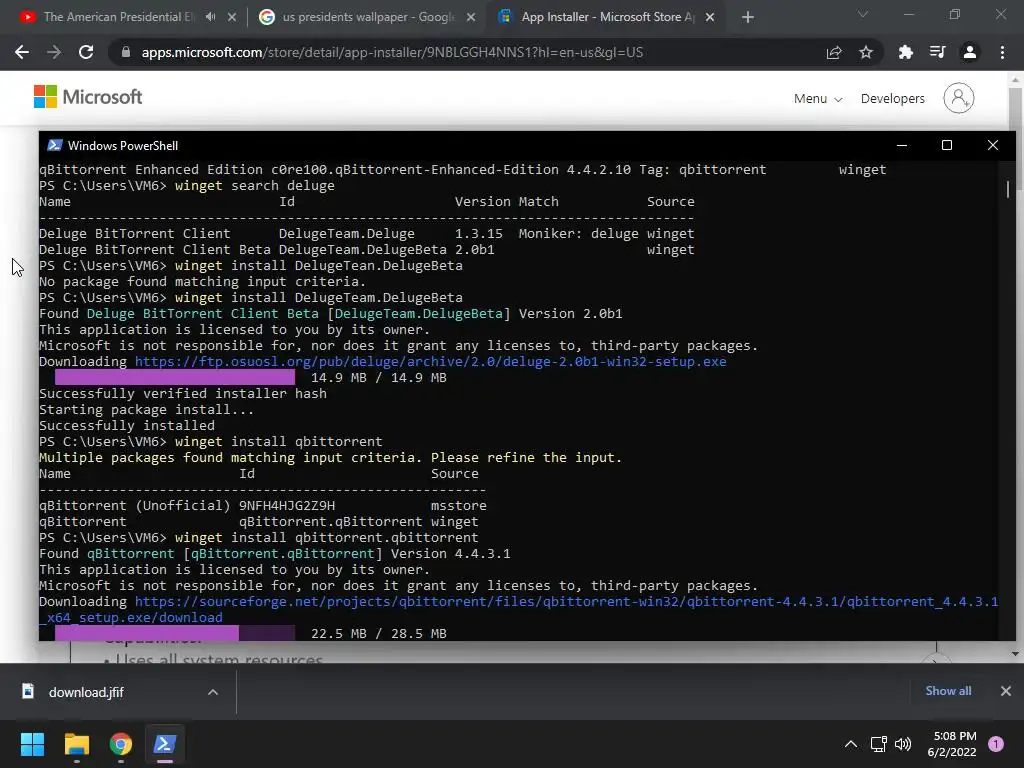1024x768 pixels.
Task: Click Show all downloads
Action: click(x=948, y=691)
